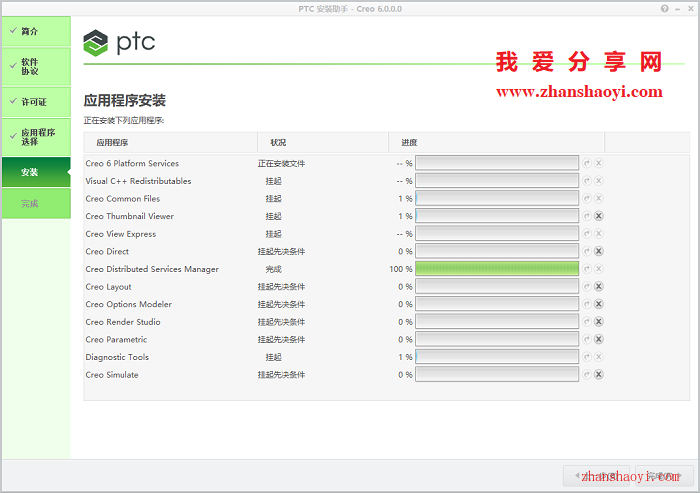Select the 安装 step
The height and width of the screenshot is (493, 700).
(36, 172)
